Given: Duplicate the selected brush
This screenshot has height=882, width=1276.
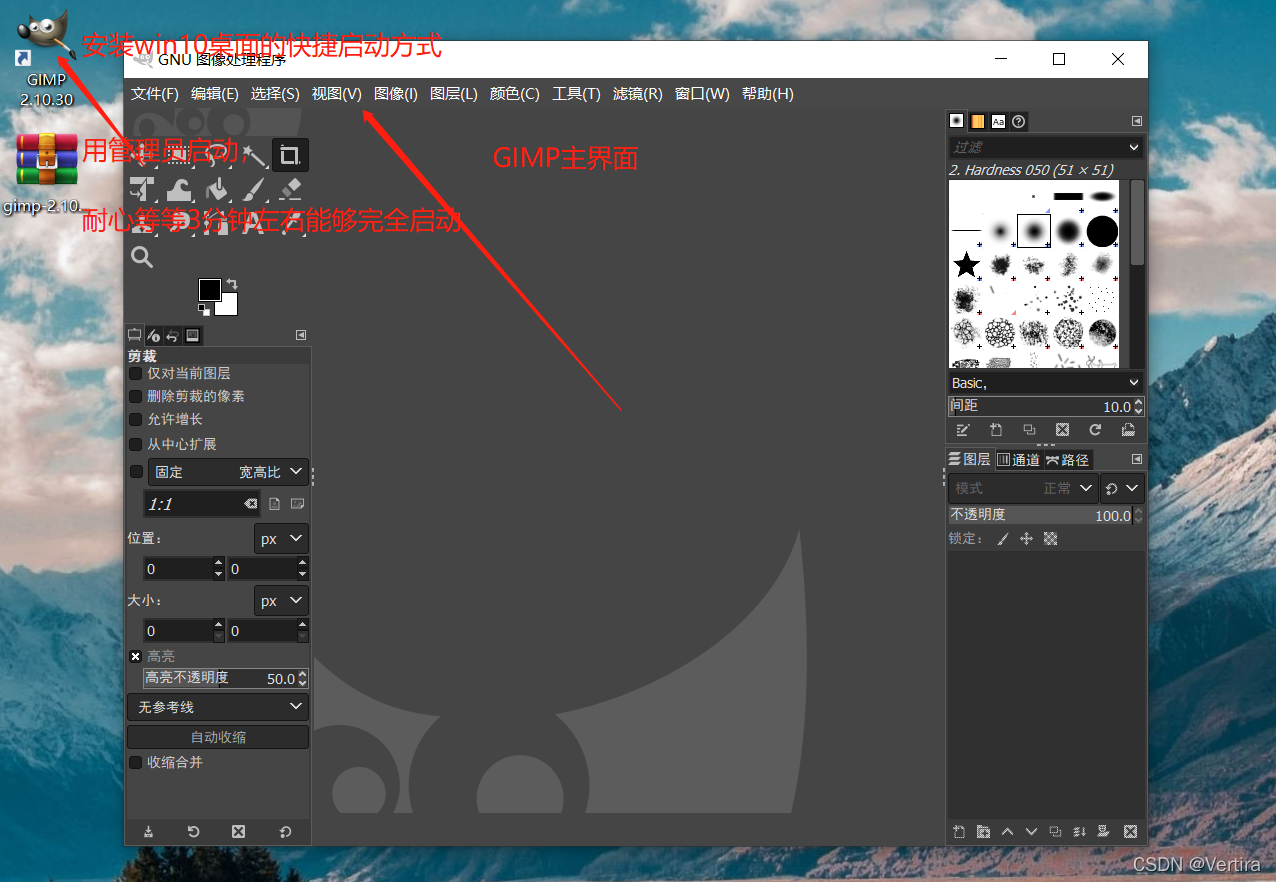Looking at the screenshot, I should (x=1029, y=430).
